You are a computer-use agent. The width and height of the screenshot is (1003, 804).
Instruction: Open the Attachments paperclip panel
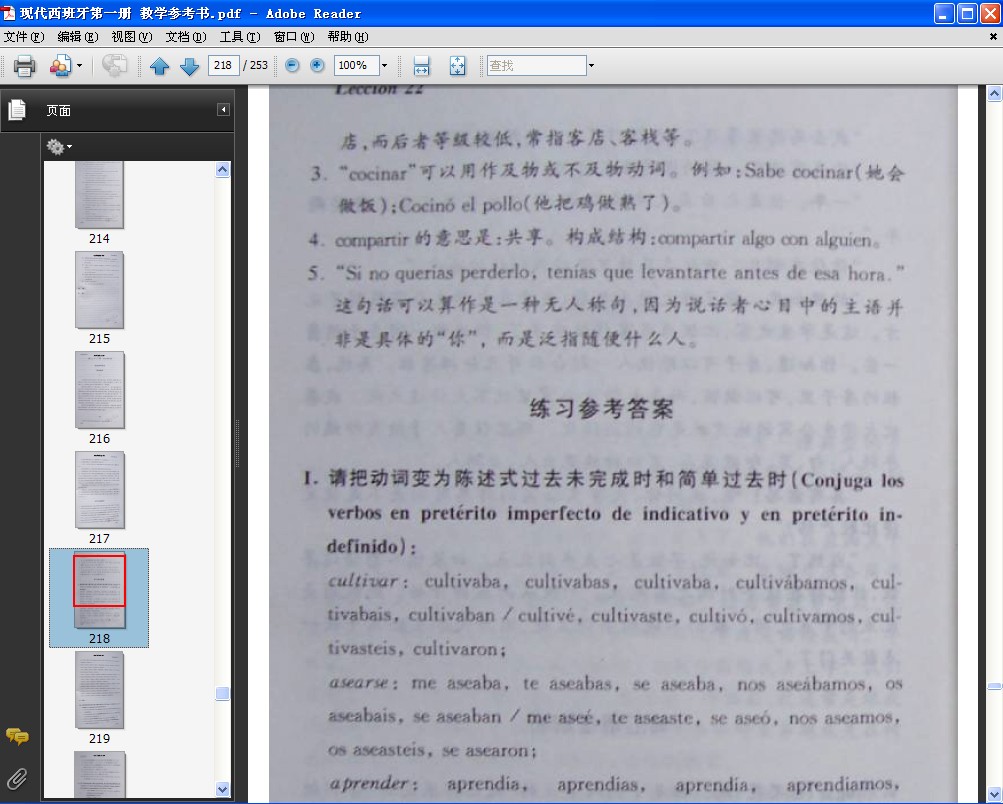pos(17,778)
